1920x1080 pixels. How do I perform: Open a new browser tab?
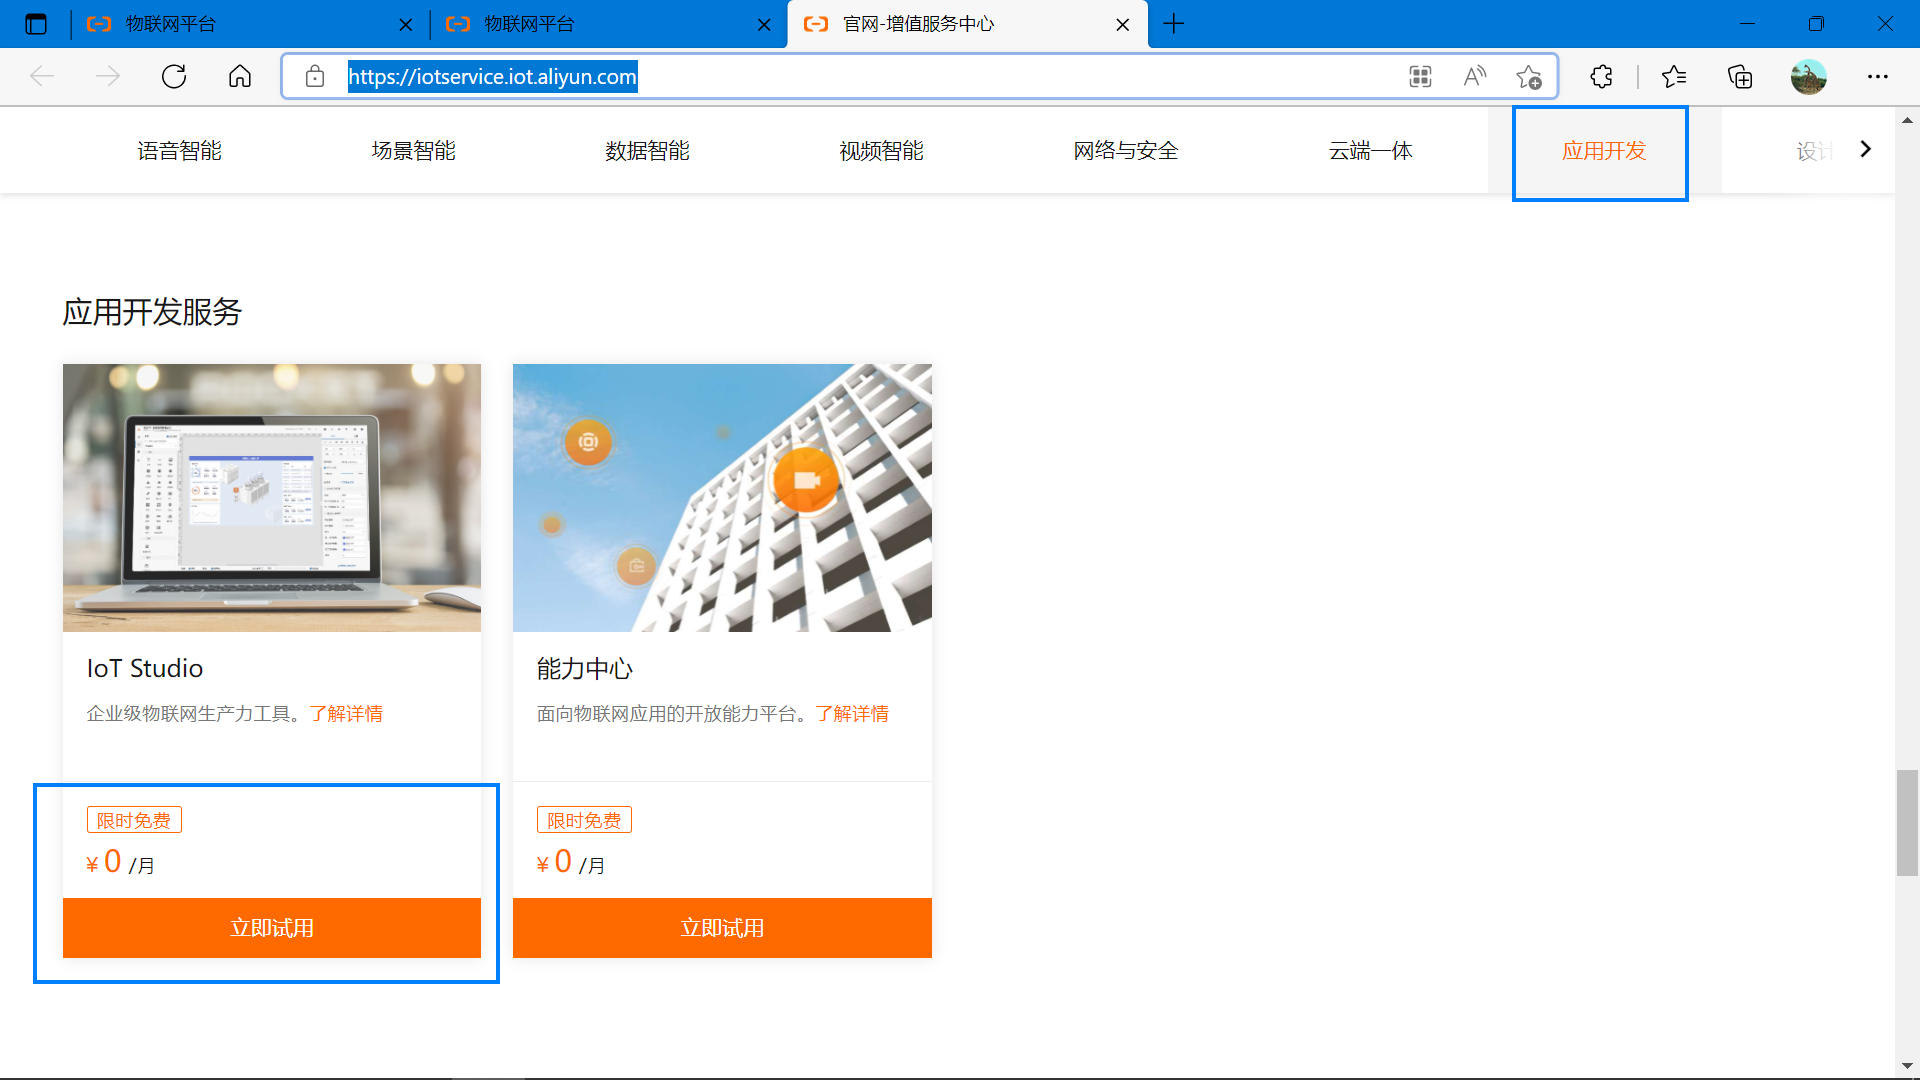click(1174, 24)
